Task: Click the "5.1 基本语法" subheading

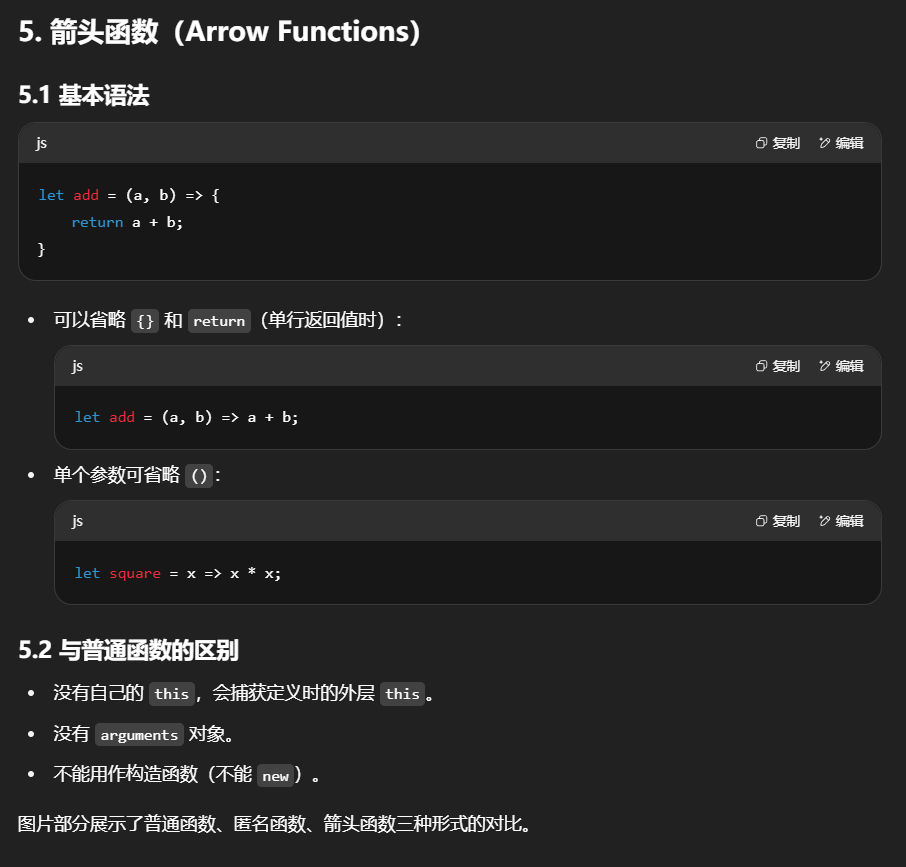Action: click(83, 95)
